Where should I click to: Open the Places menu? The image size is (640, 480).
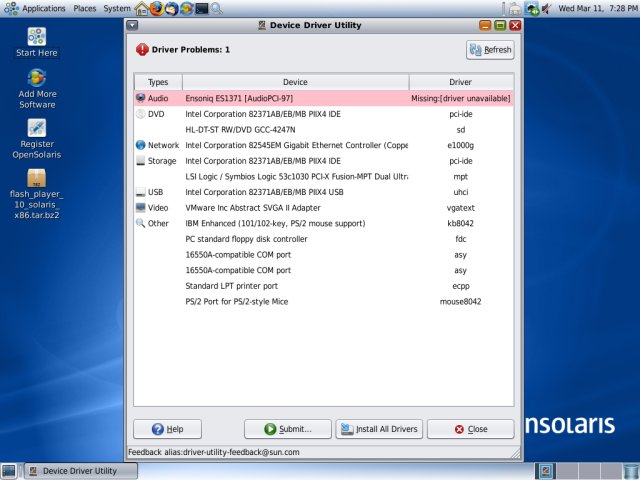tap(85, 8)
